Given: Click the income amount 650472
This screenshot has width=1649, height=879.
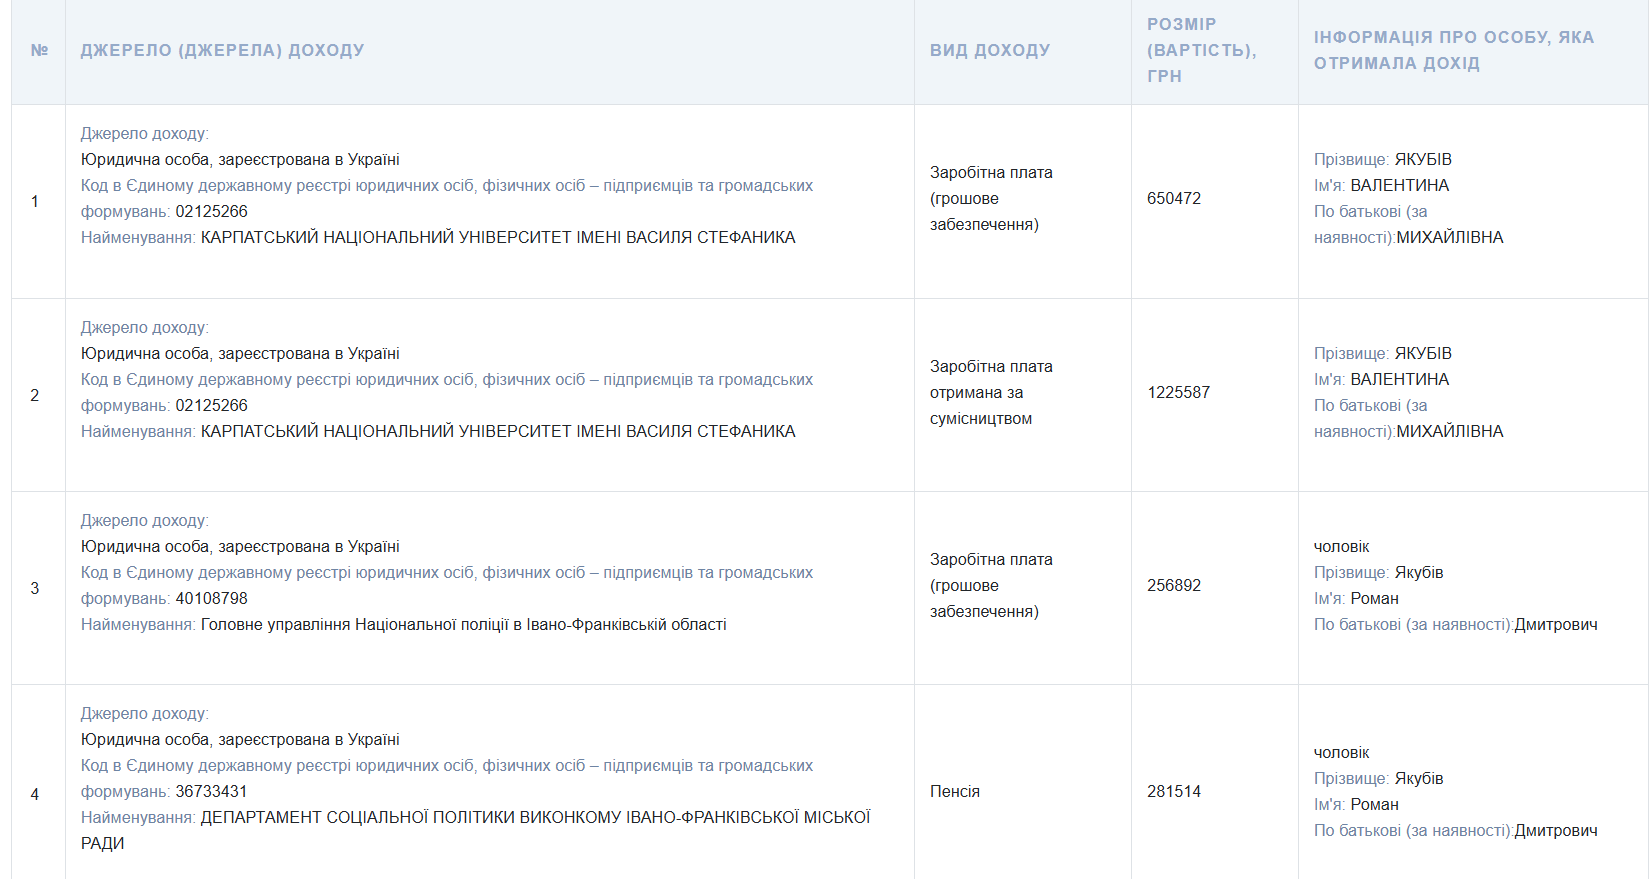Looking at the screenshot, I should coord(1173,198).
